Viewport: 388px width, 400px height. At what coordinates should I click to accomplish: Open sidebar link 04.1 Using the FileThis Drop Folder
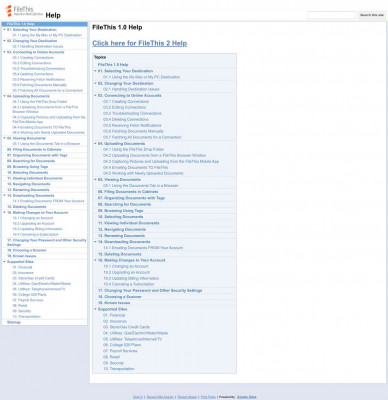click(x=40, y=102)
